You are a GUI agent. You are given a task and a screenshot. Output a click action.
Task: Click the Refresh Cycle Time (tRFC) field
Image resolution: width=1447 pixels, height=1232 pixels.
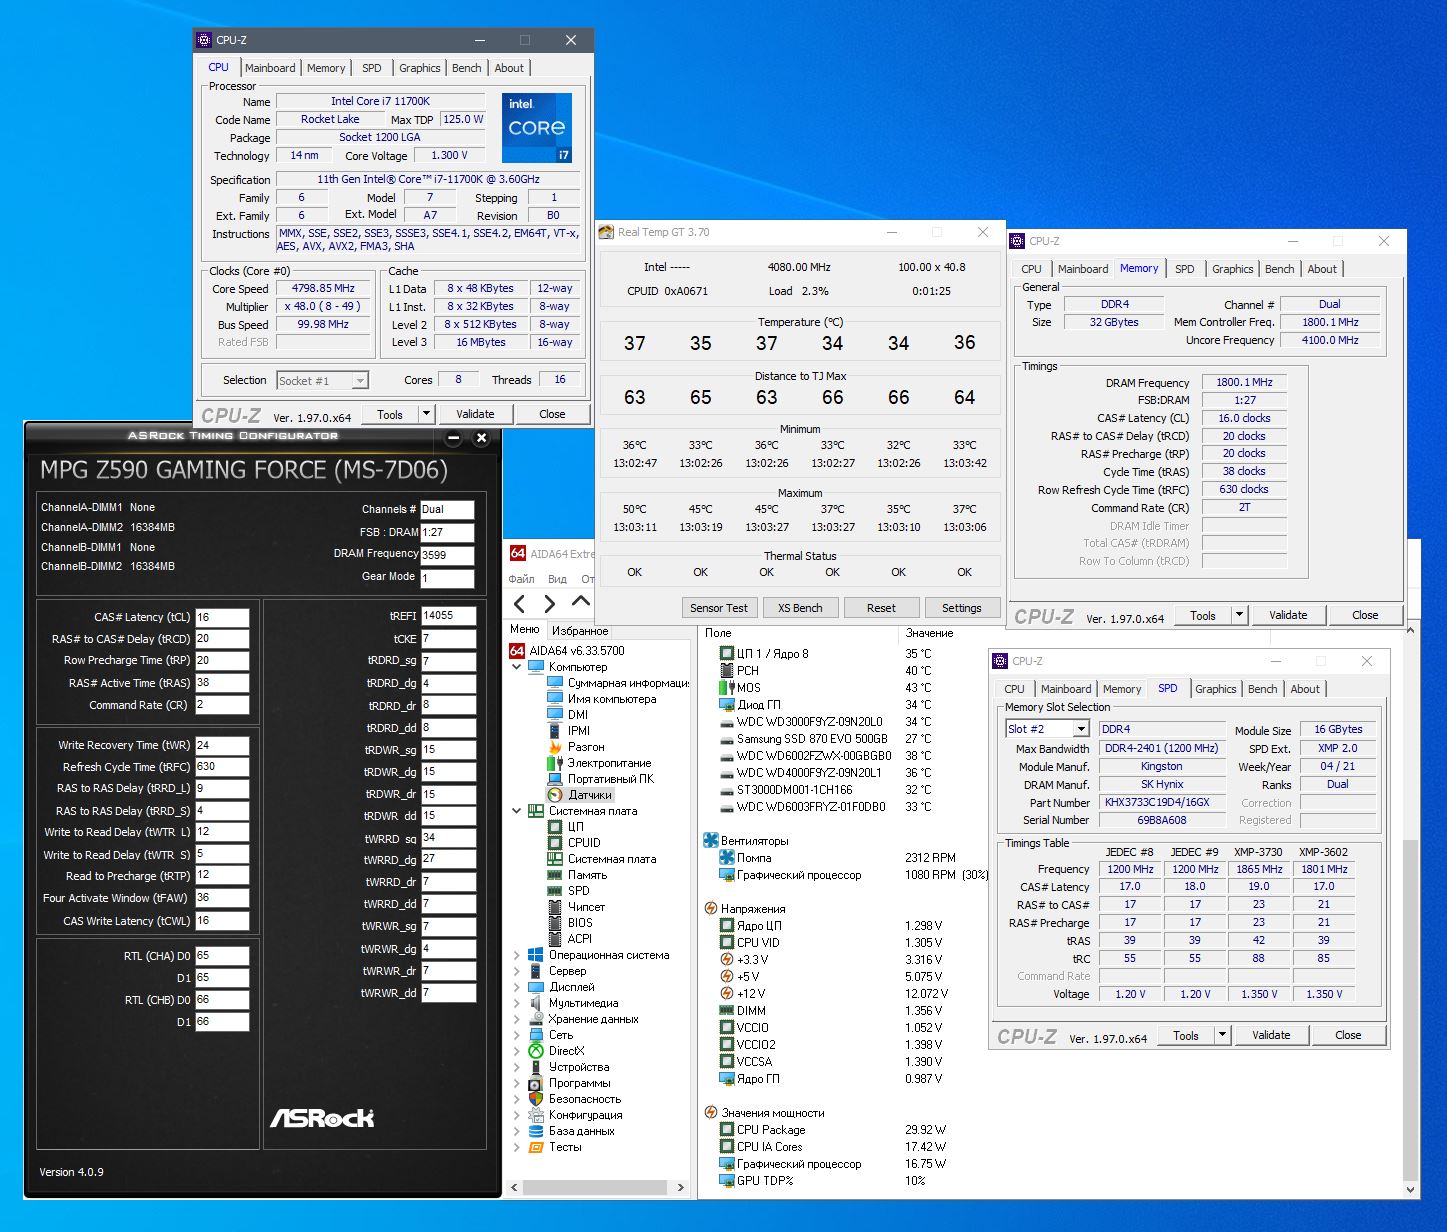[222, 767]
